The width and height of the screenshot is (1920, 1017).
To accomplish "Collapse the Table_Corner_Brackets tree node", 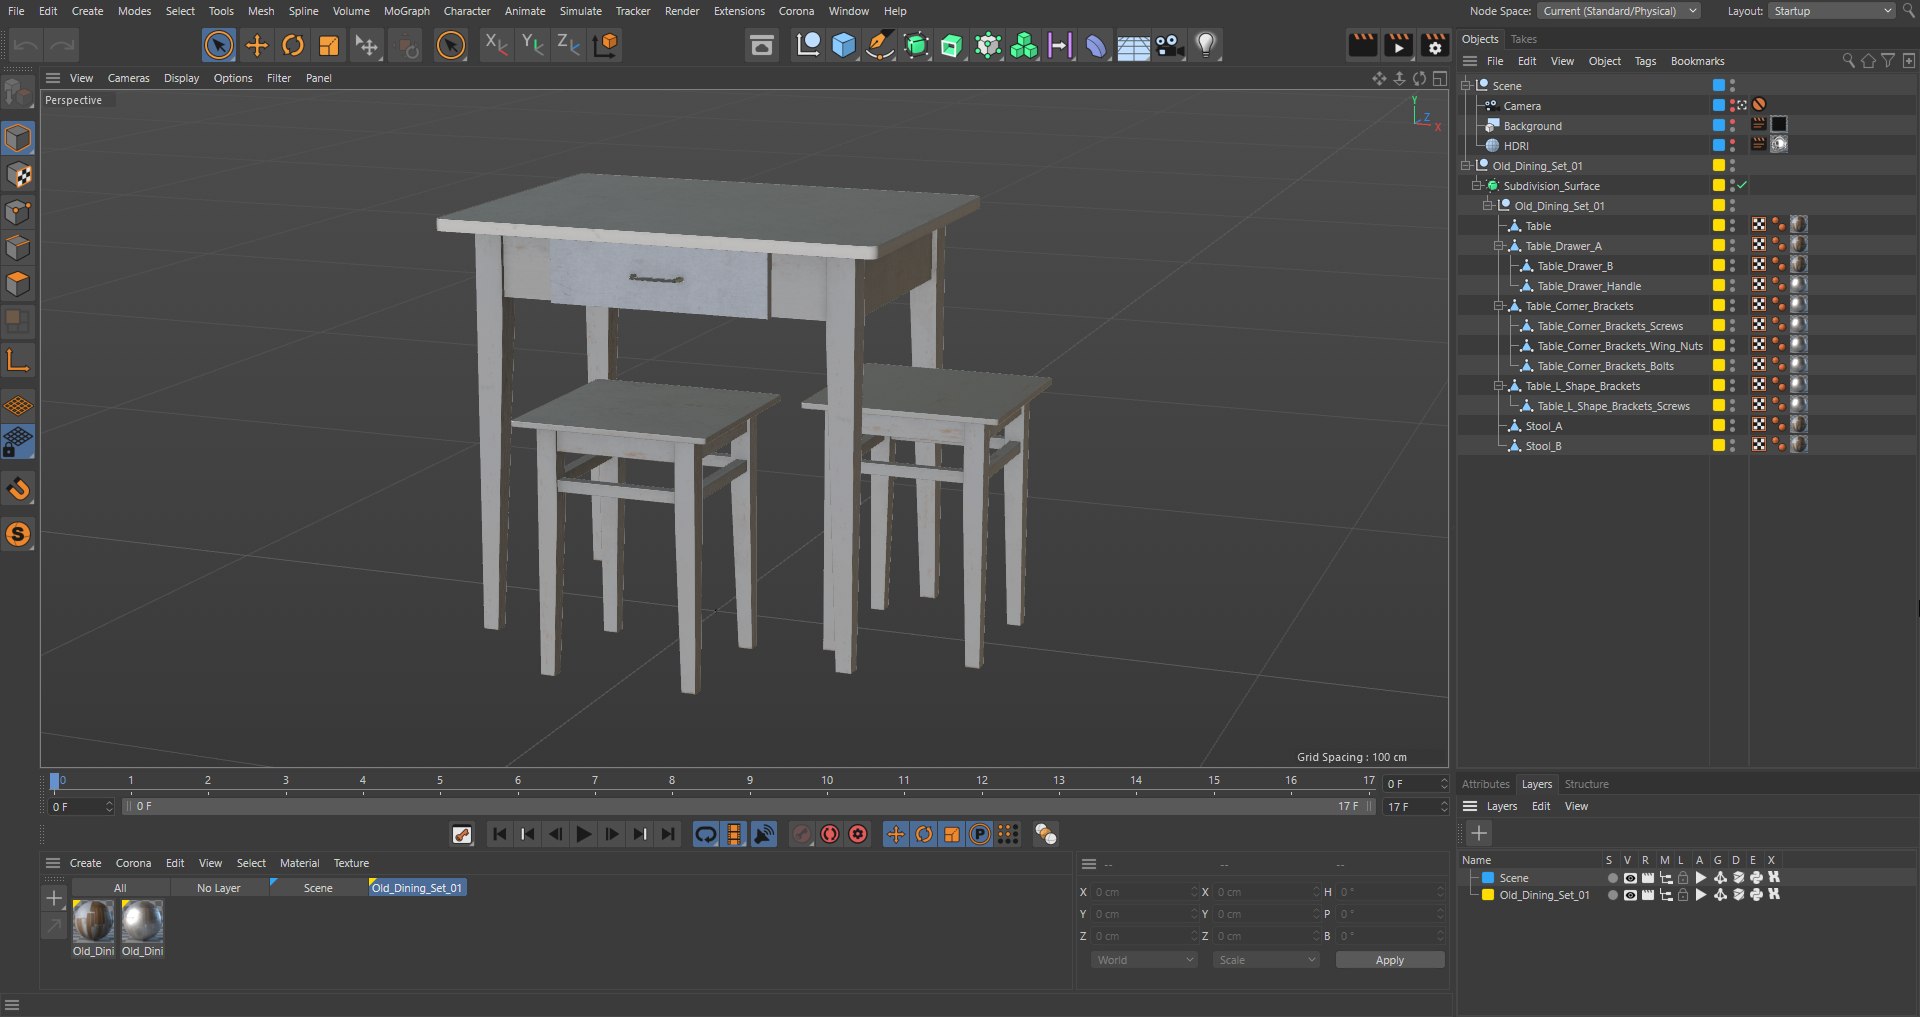I will click(x=1498, y=306).
